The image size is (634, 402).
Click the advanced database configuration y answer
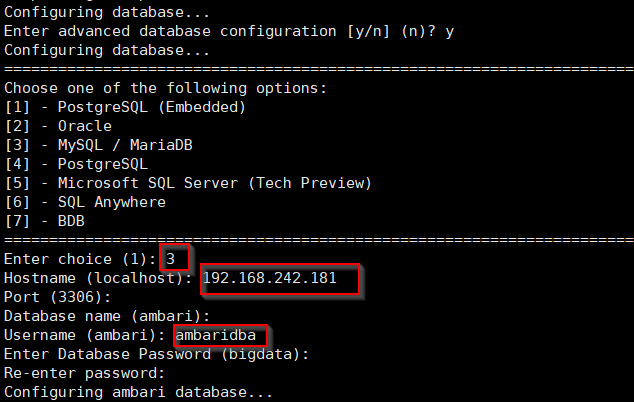click(449, 32)
